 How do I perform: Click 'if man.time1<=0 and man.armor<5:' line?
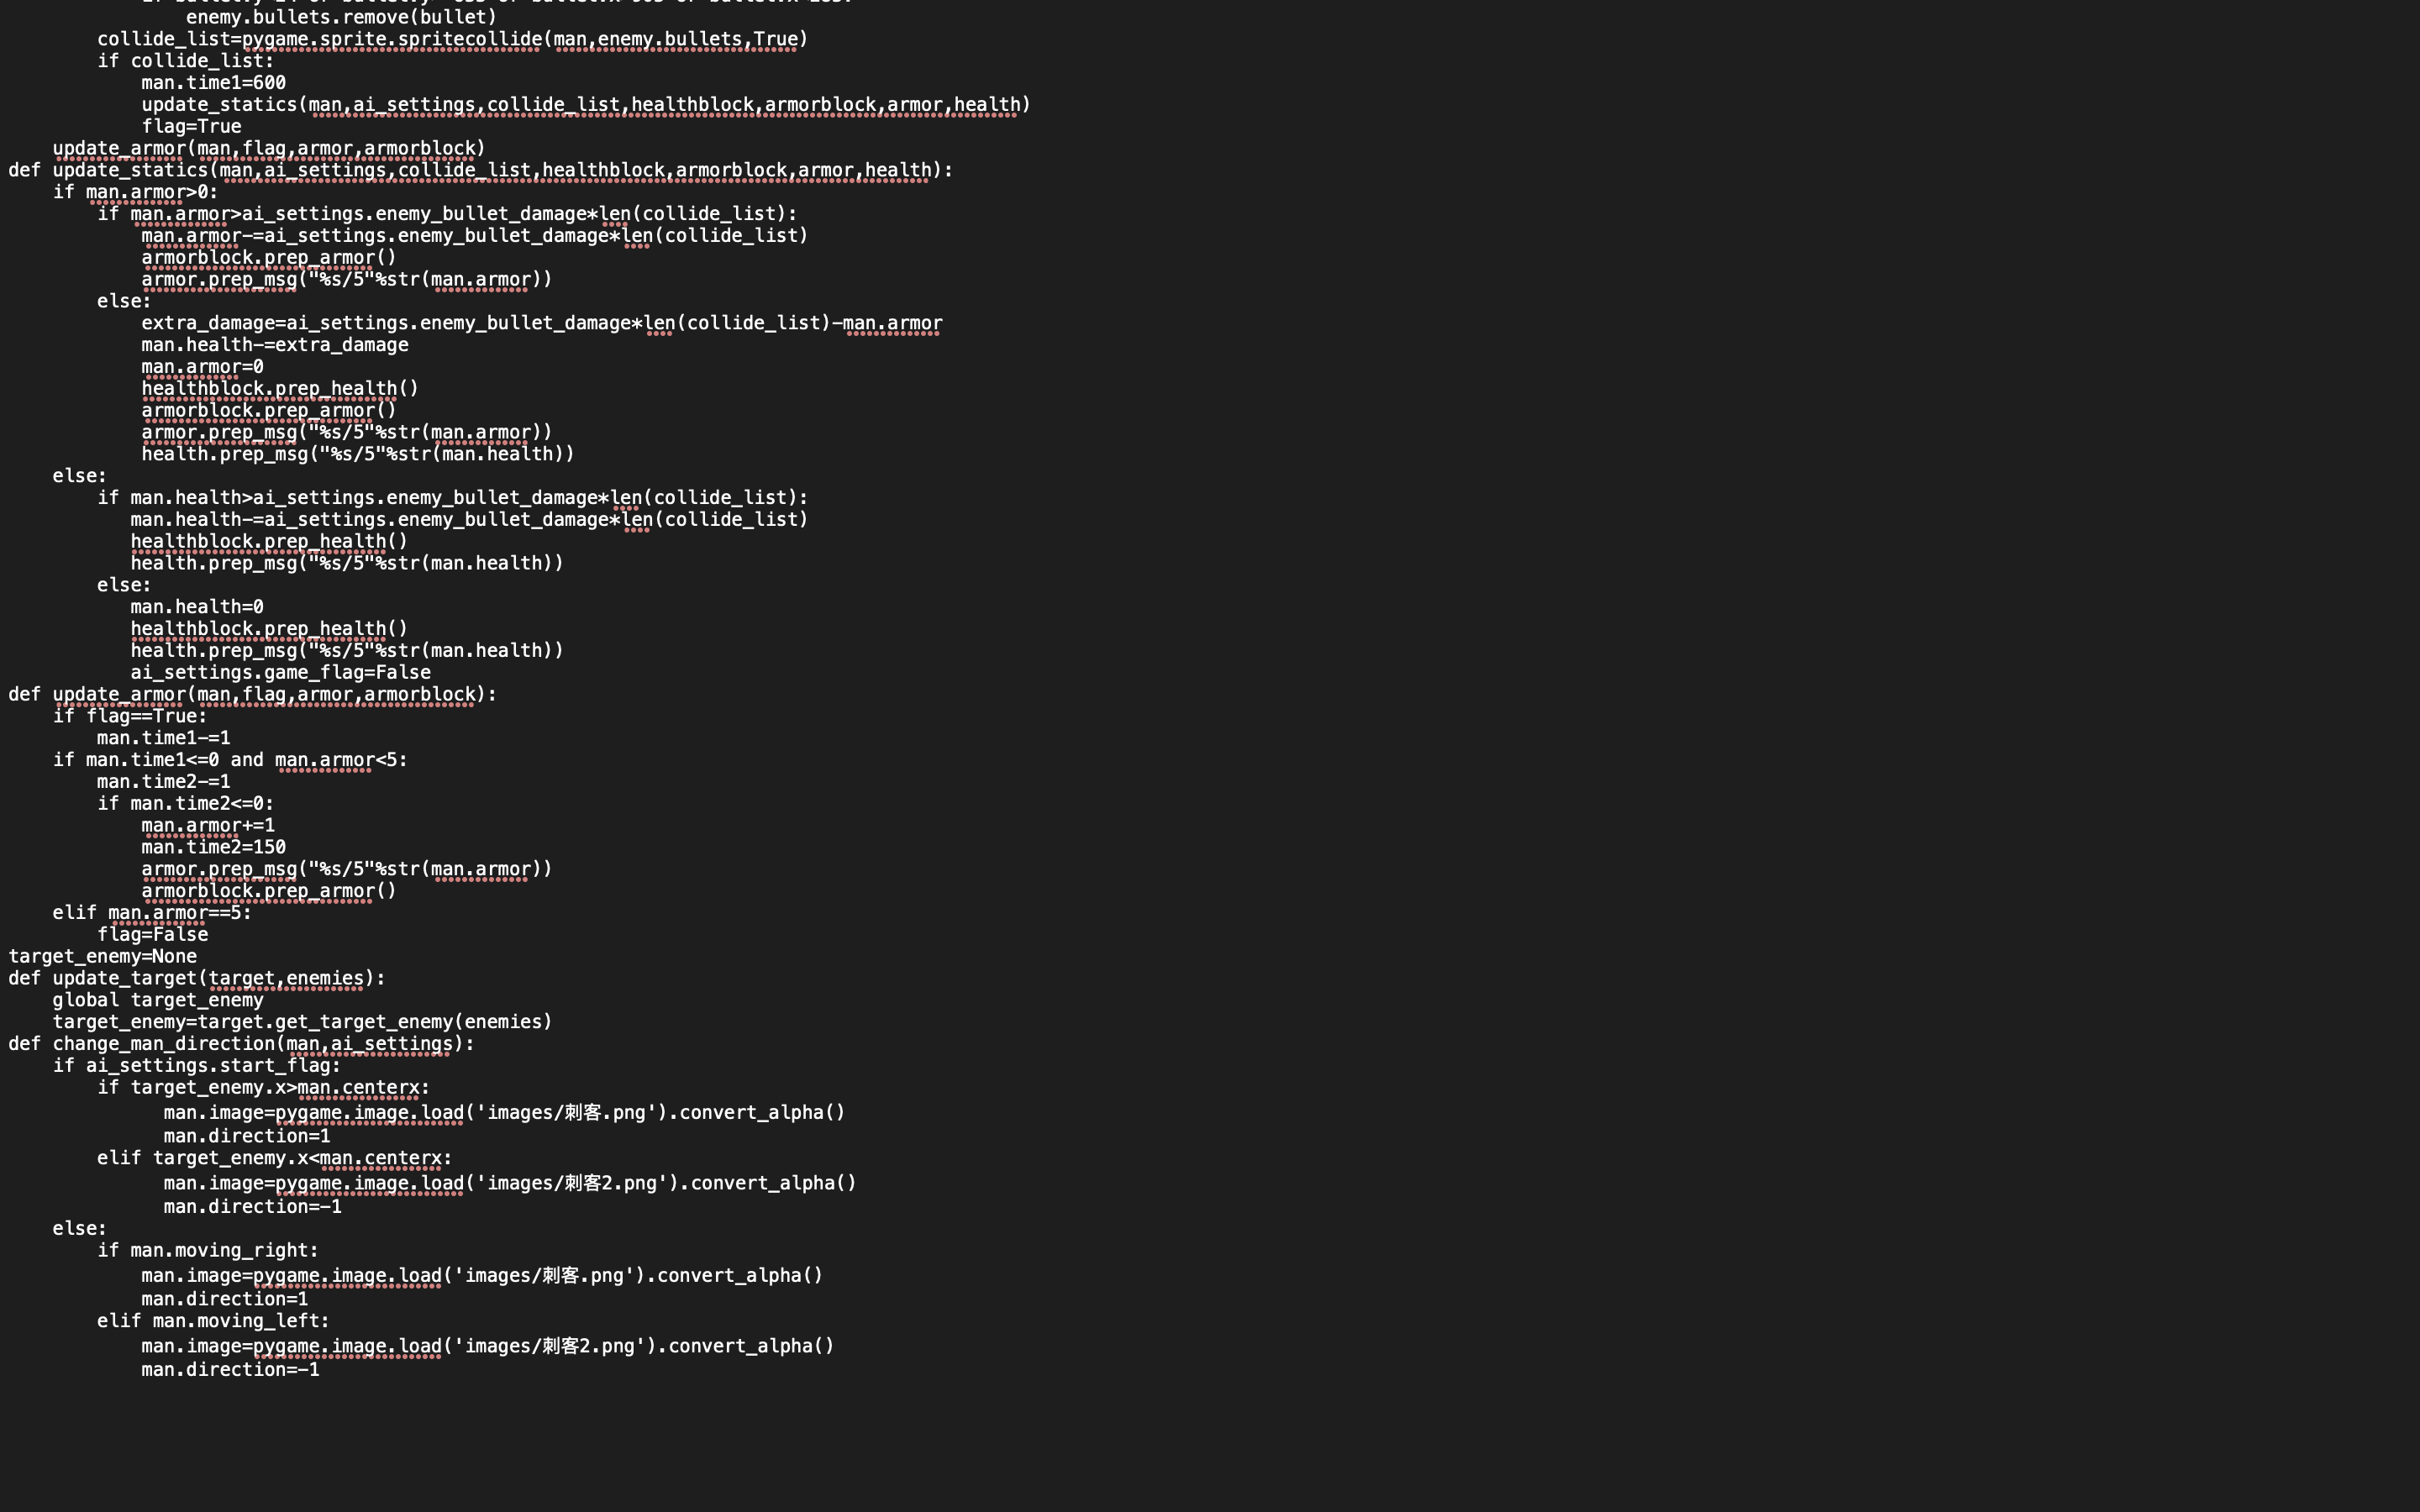[x=230, y=760]
